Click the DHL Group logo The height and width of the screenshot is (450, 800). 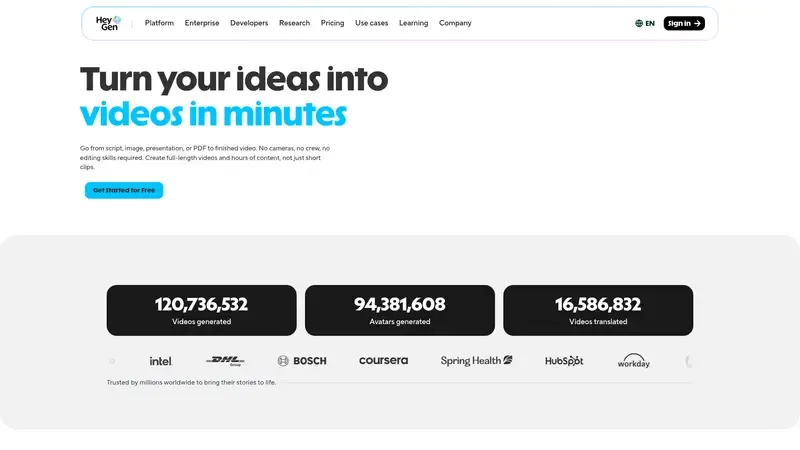(225, 360)
